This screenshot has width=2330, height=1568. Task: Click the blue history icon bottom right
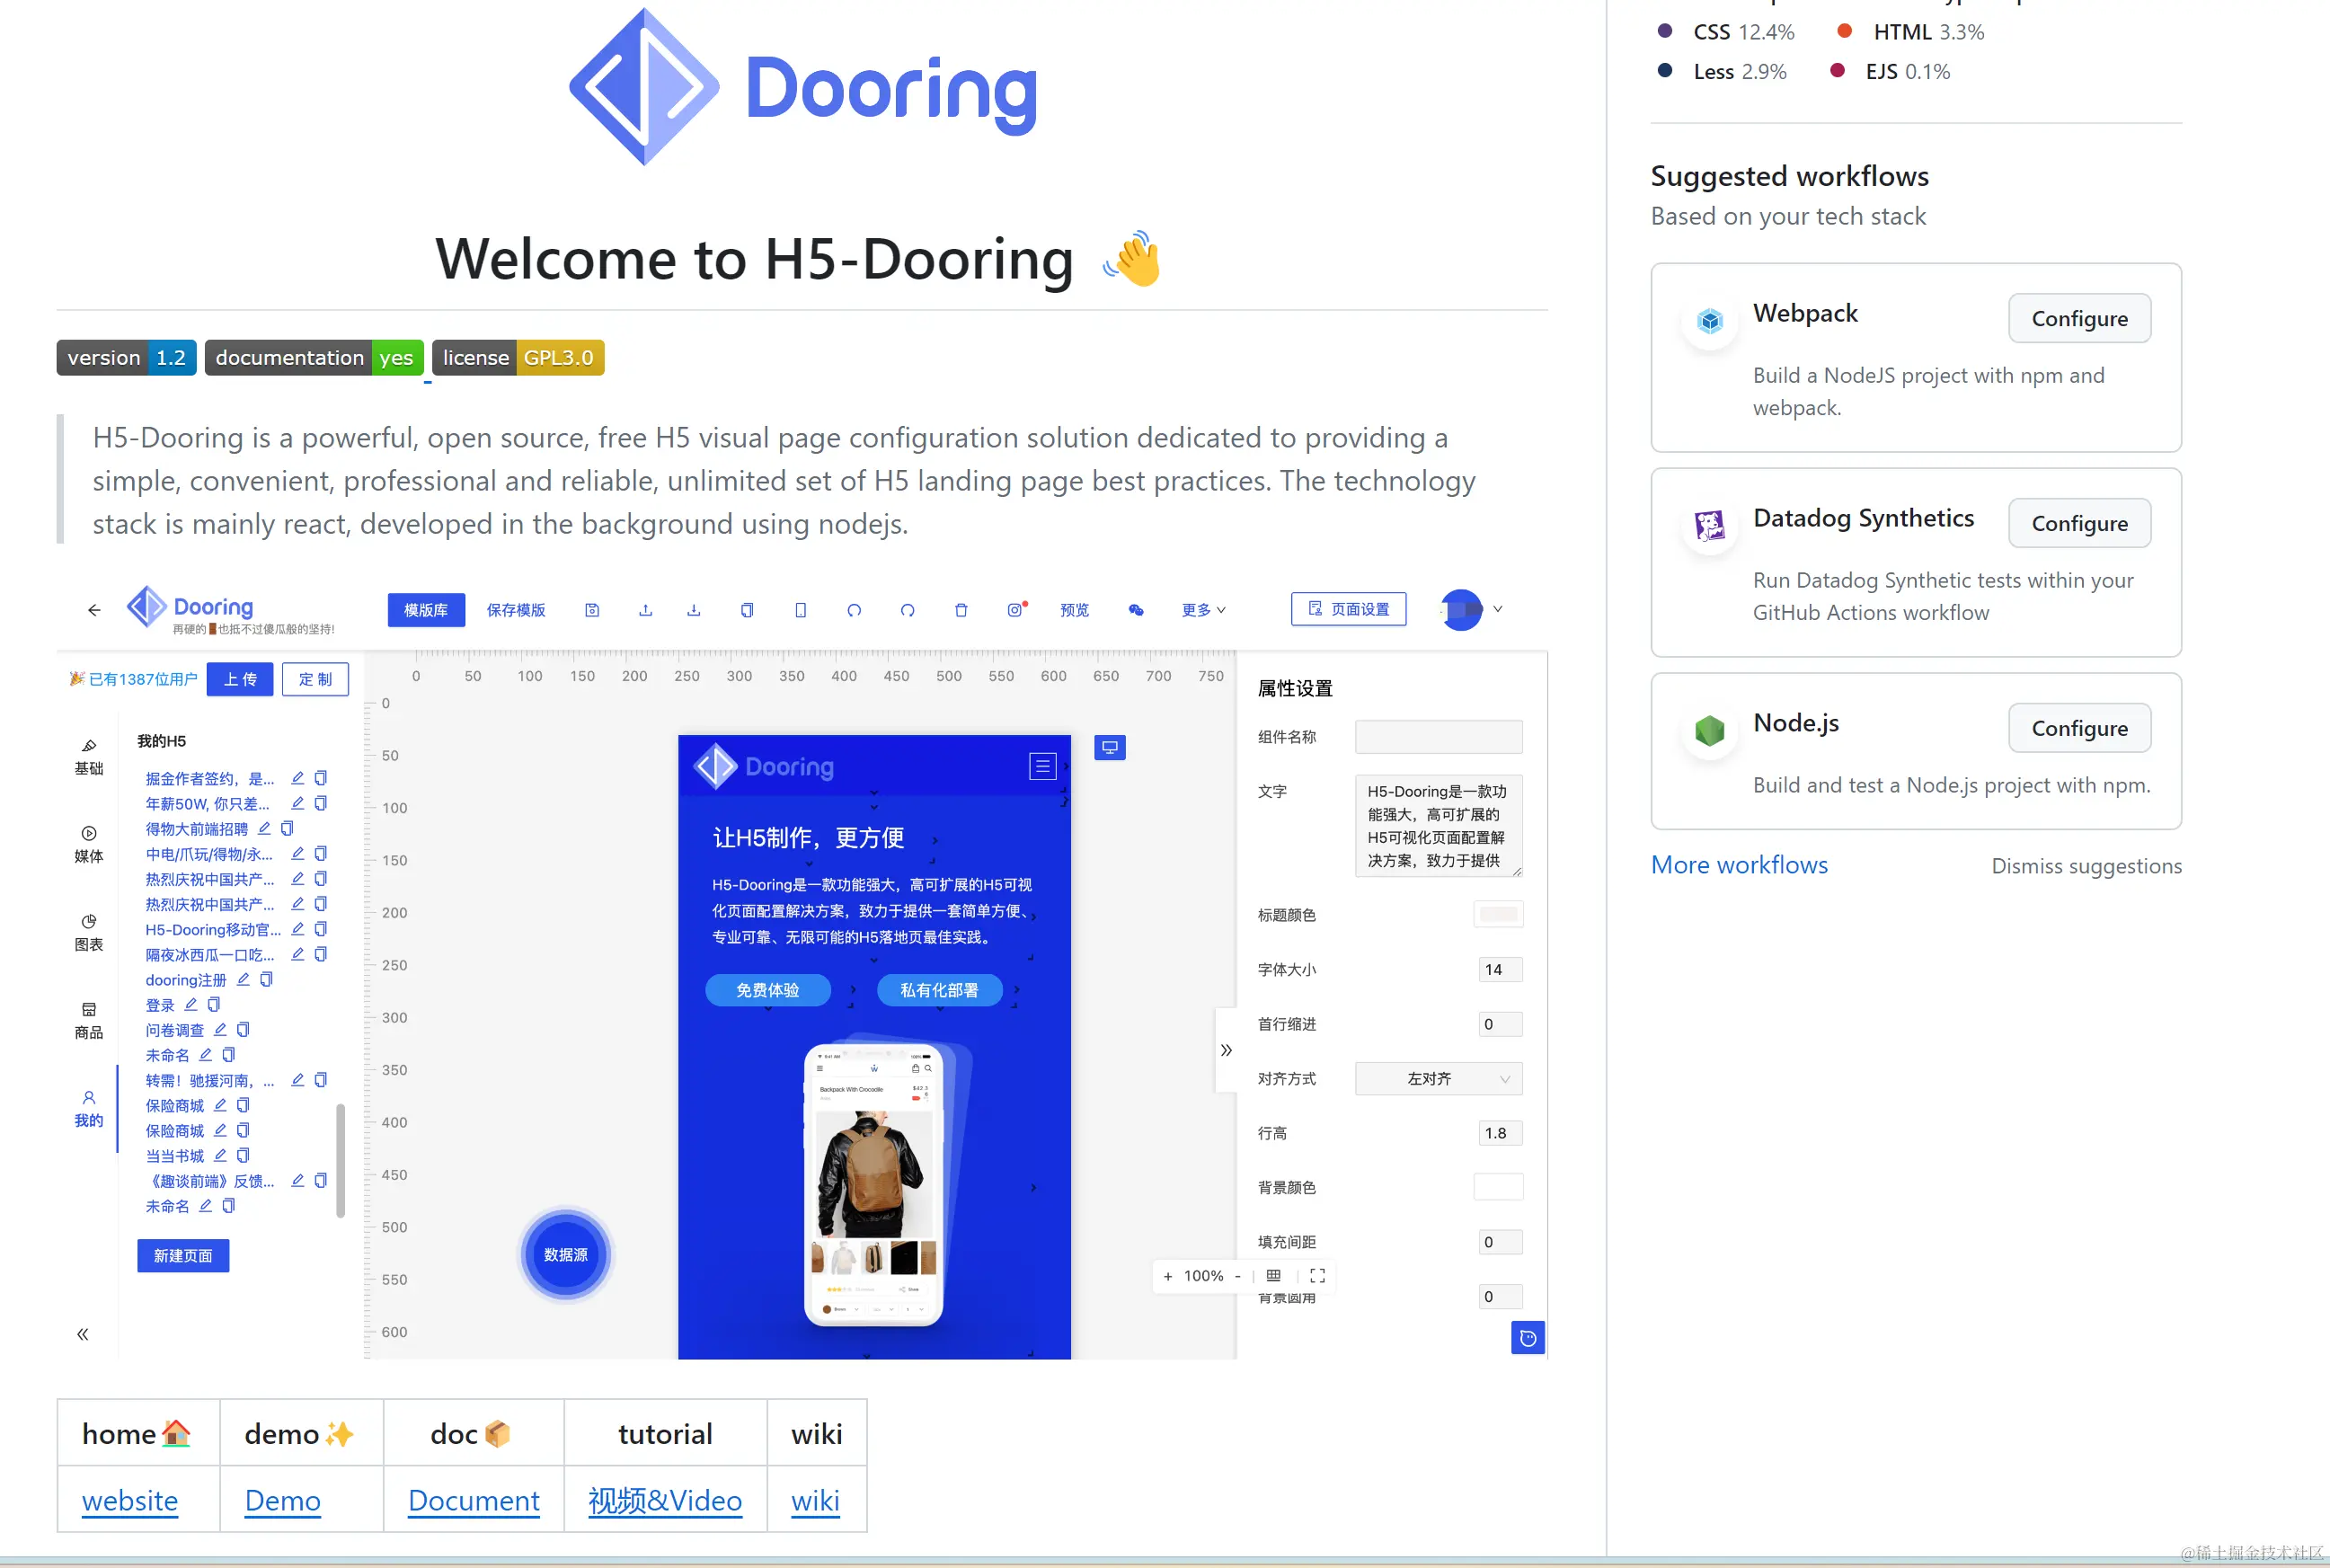click(1528, 1338)
